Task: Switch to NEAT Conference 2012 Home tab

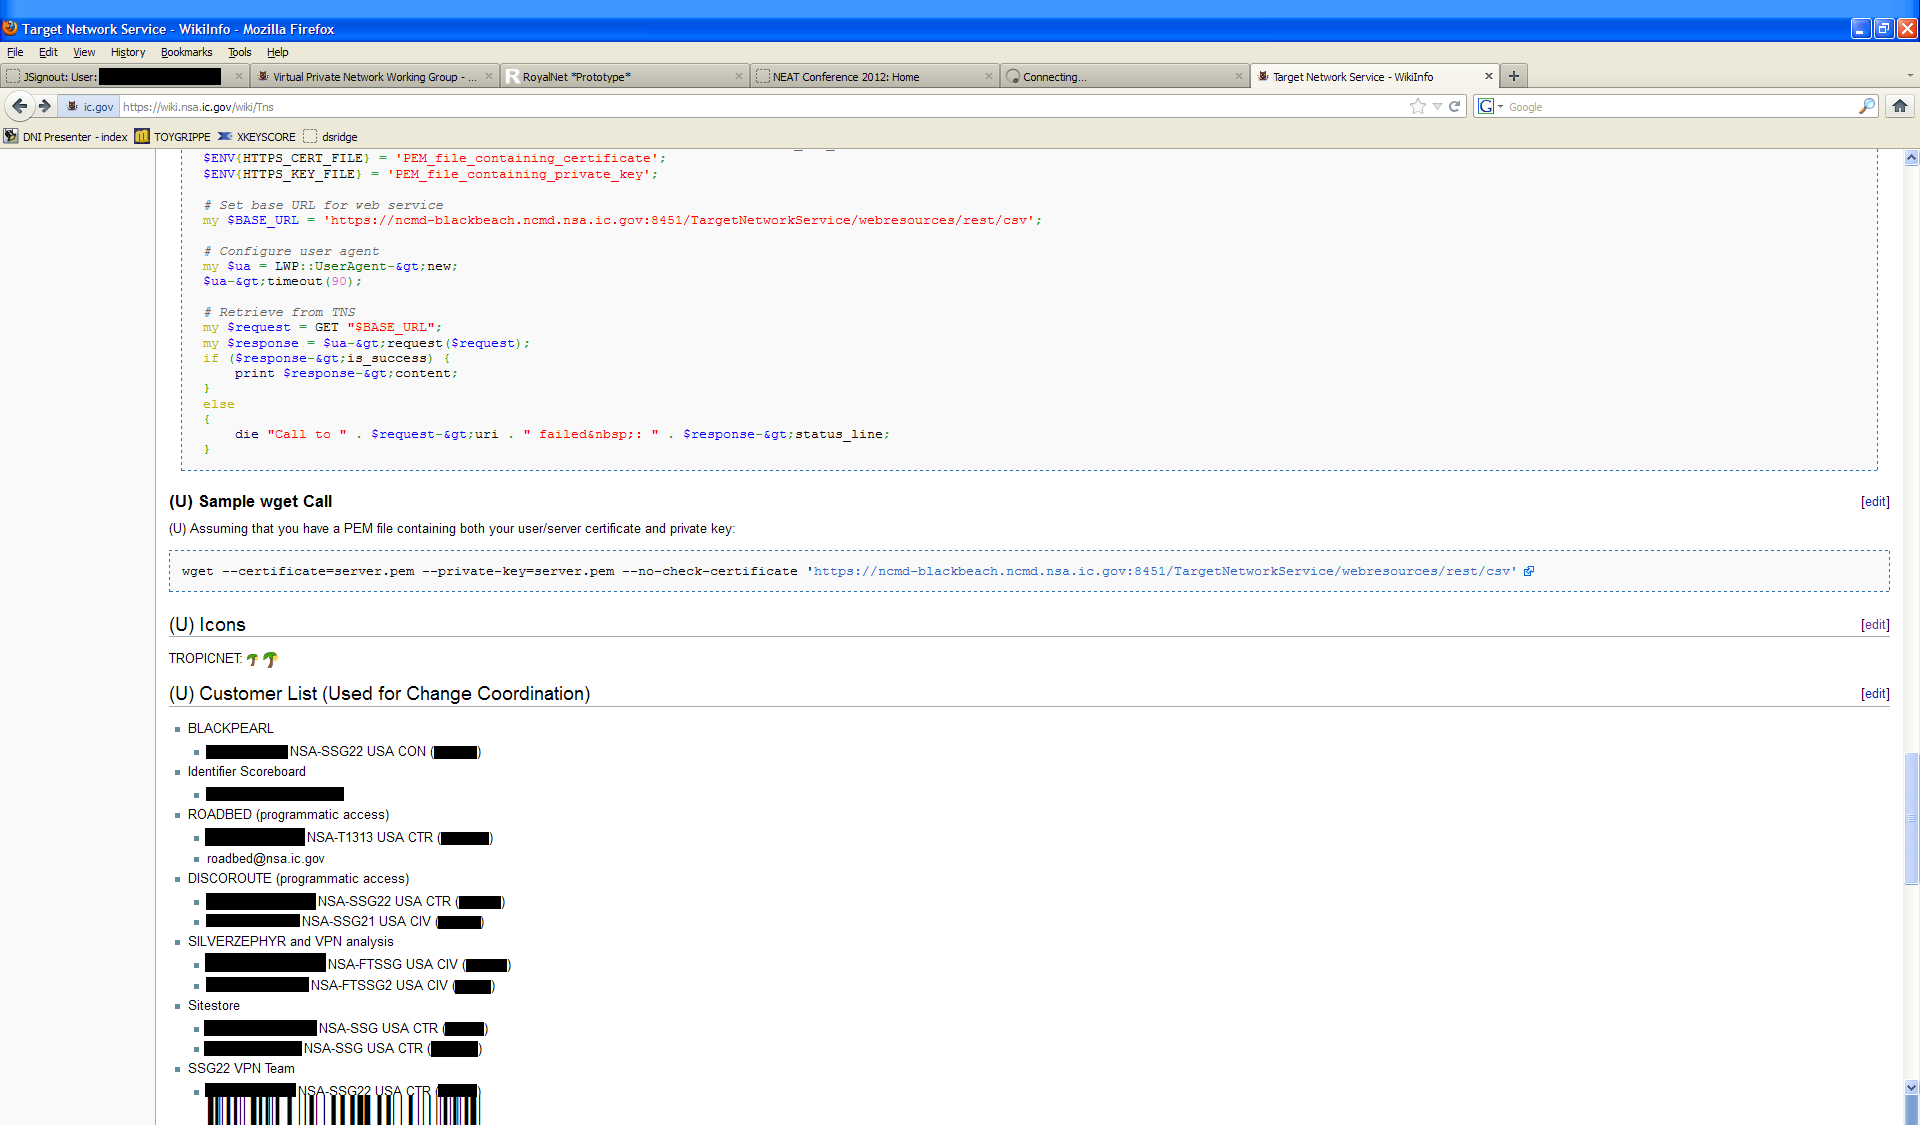Action: (x=875, y=76)
